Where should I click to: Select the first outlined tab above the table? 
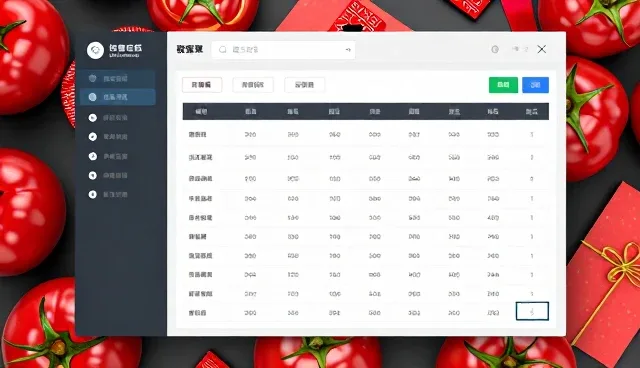[202, 85]
